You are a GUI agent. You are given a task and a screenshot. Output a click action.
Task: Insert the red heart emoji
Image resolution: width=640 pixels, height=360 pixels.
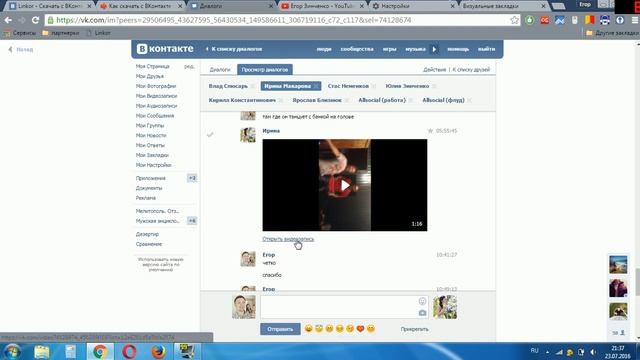tap(360, 329)
